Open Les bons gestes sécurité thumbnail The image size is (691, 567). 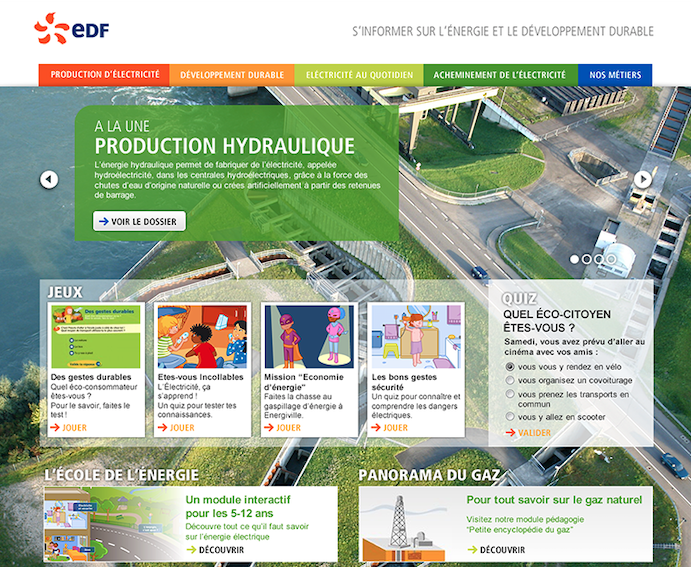tap(416, 337)
